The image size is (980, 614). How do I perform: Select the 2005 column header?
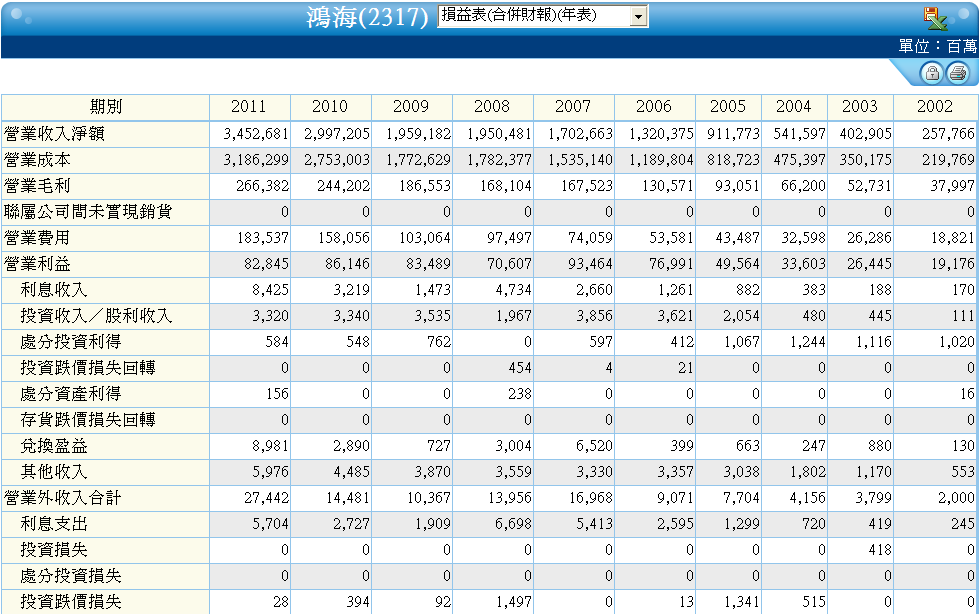[x=728, y=107]
